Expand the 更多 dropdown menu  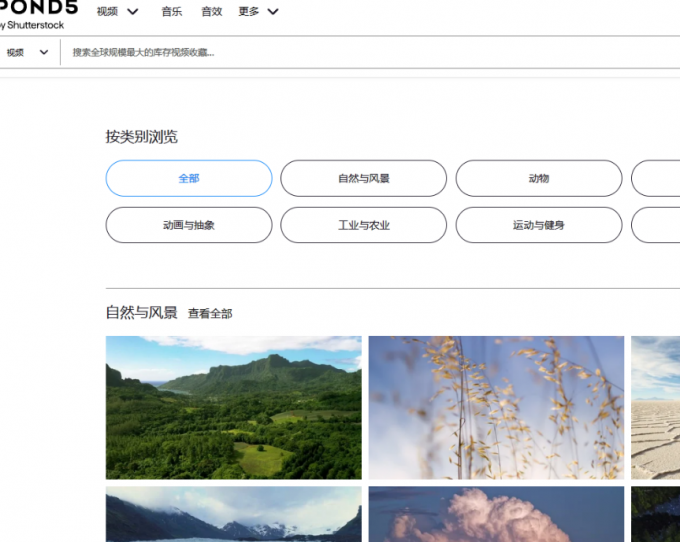click(258, 12)
